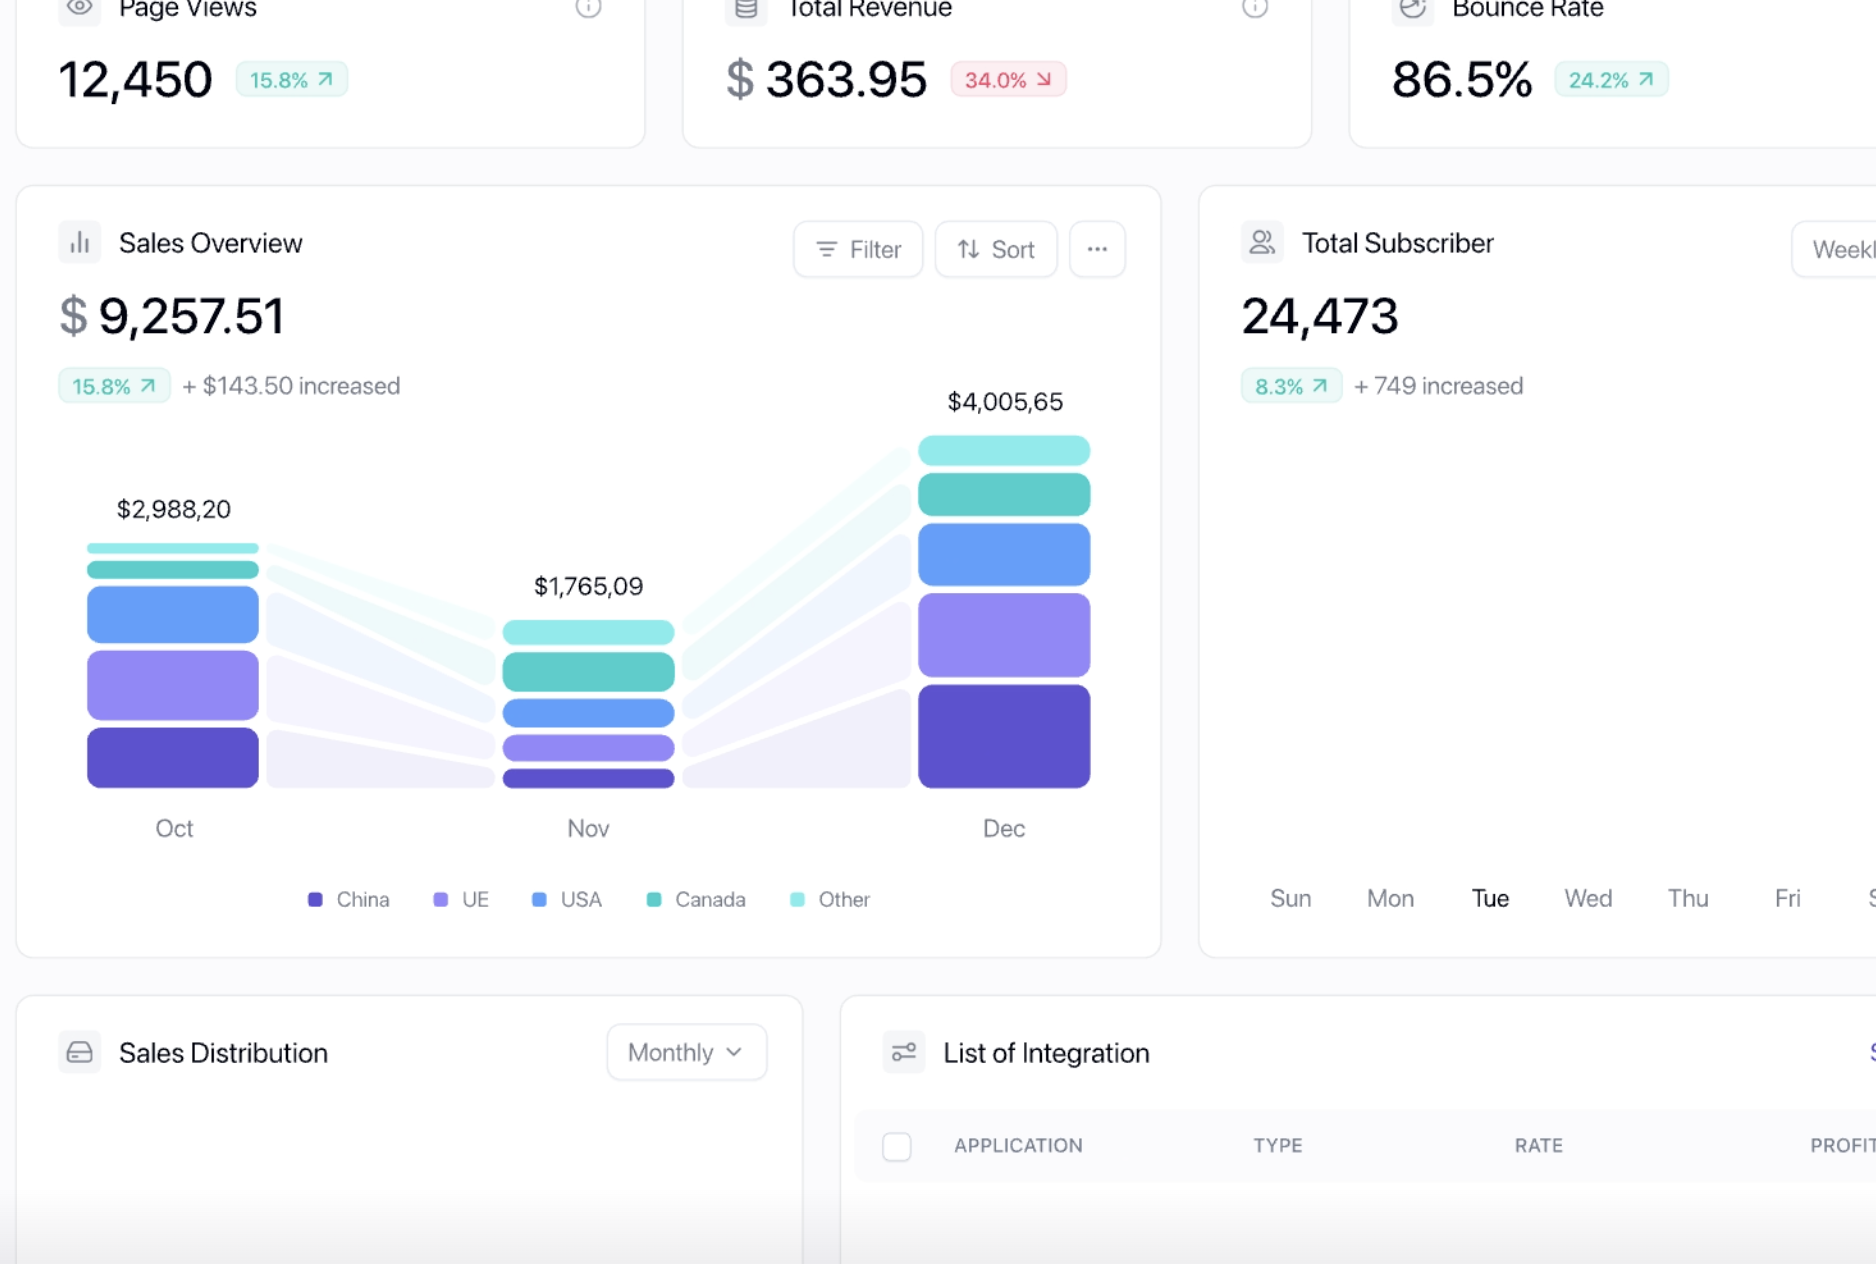Click the Total Revenue info icon
The width and height of the screenshot is (1876, 1264).
pos(1254,8)
